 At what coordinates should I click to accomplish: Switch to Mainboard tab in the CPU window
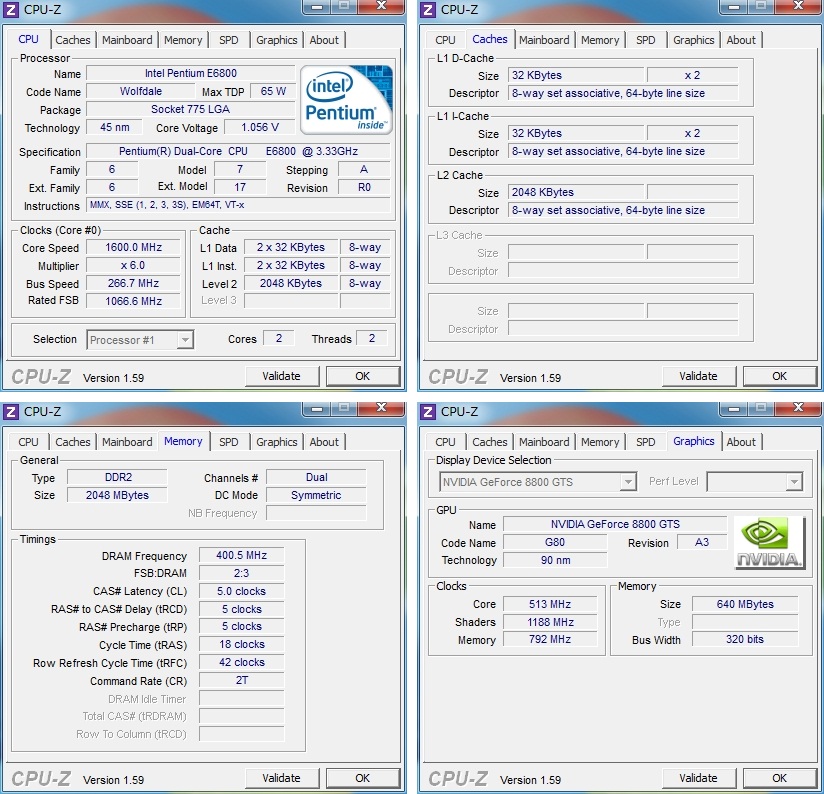point(127,40)
